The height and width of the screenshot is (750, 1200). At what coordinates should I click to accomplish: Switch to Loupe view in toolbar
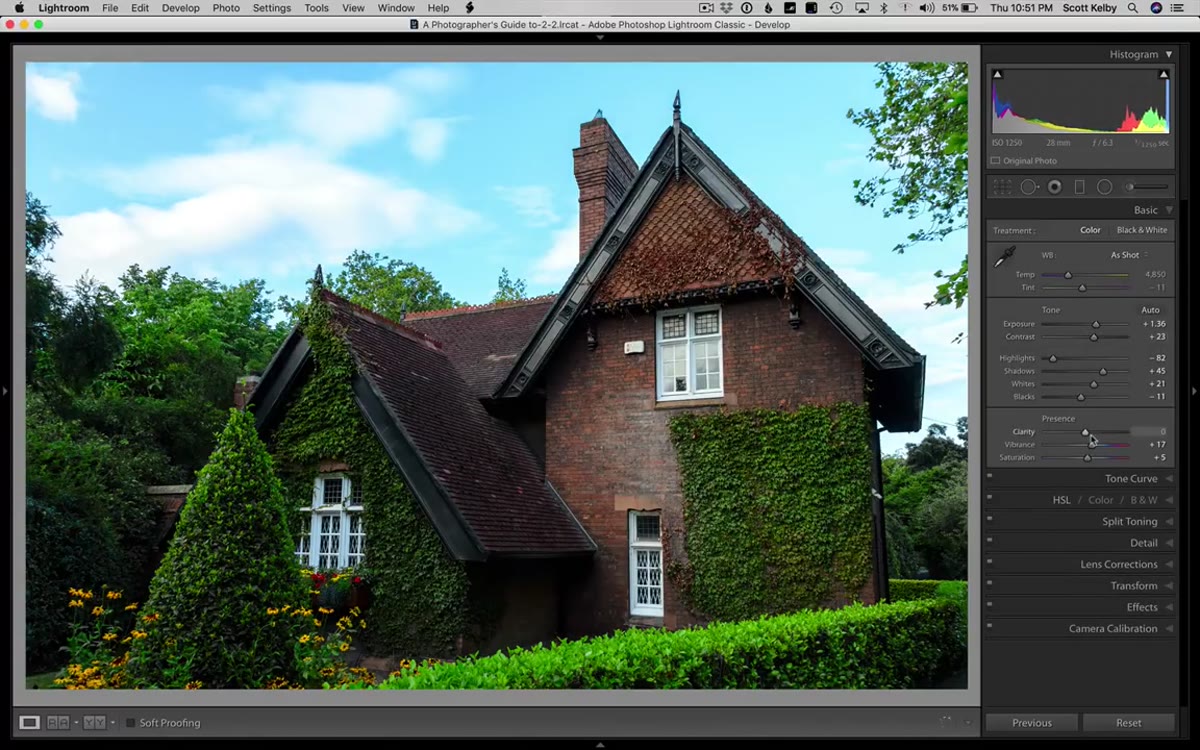click(x=30, y=722)
